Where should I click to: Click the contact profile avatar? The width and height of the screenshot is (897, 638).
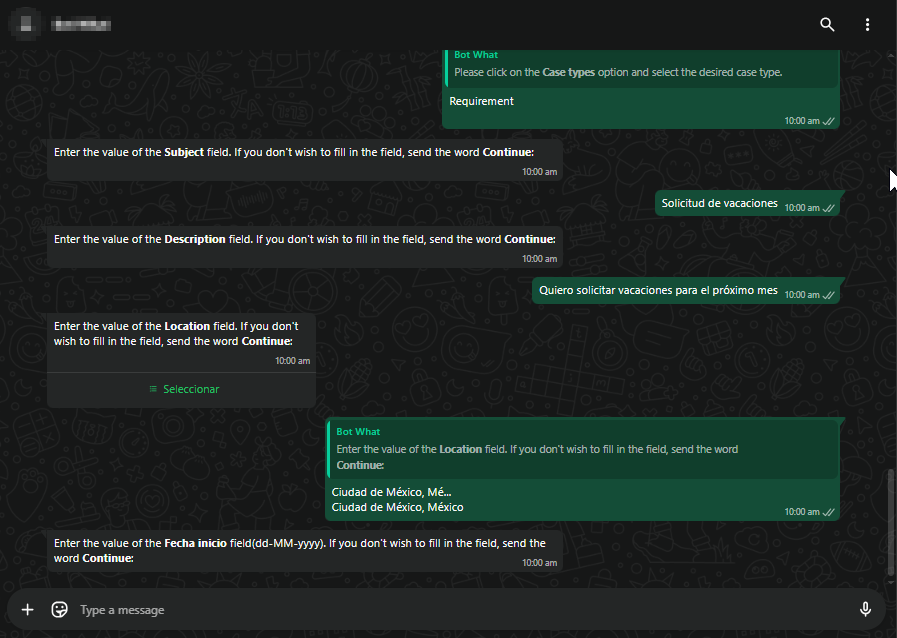tap(26, 23)
